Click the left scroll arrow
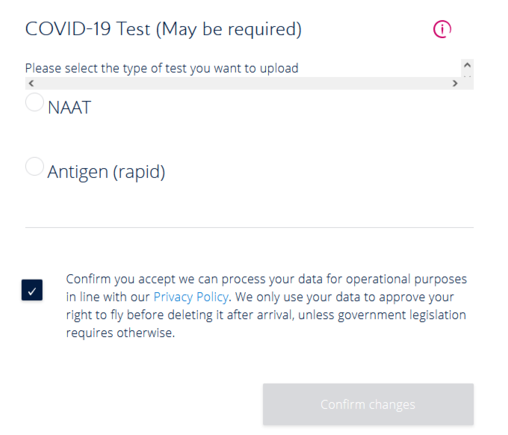 [31, 83]
